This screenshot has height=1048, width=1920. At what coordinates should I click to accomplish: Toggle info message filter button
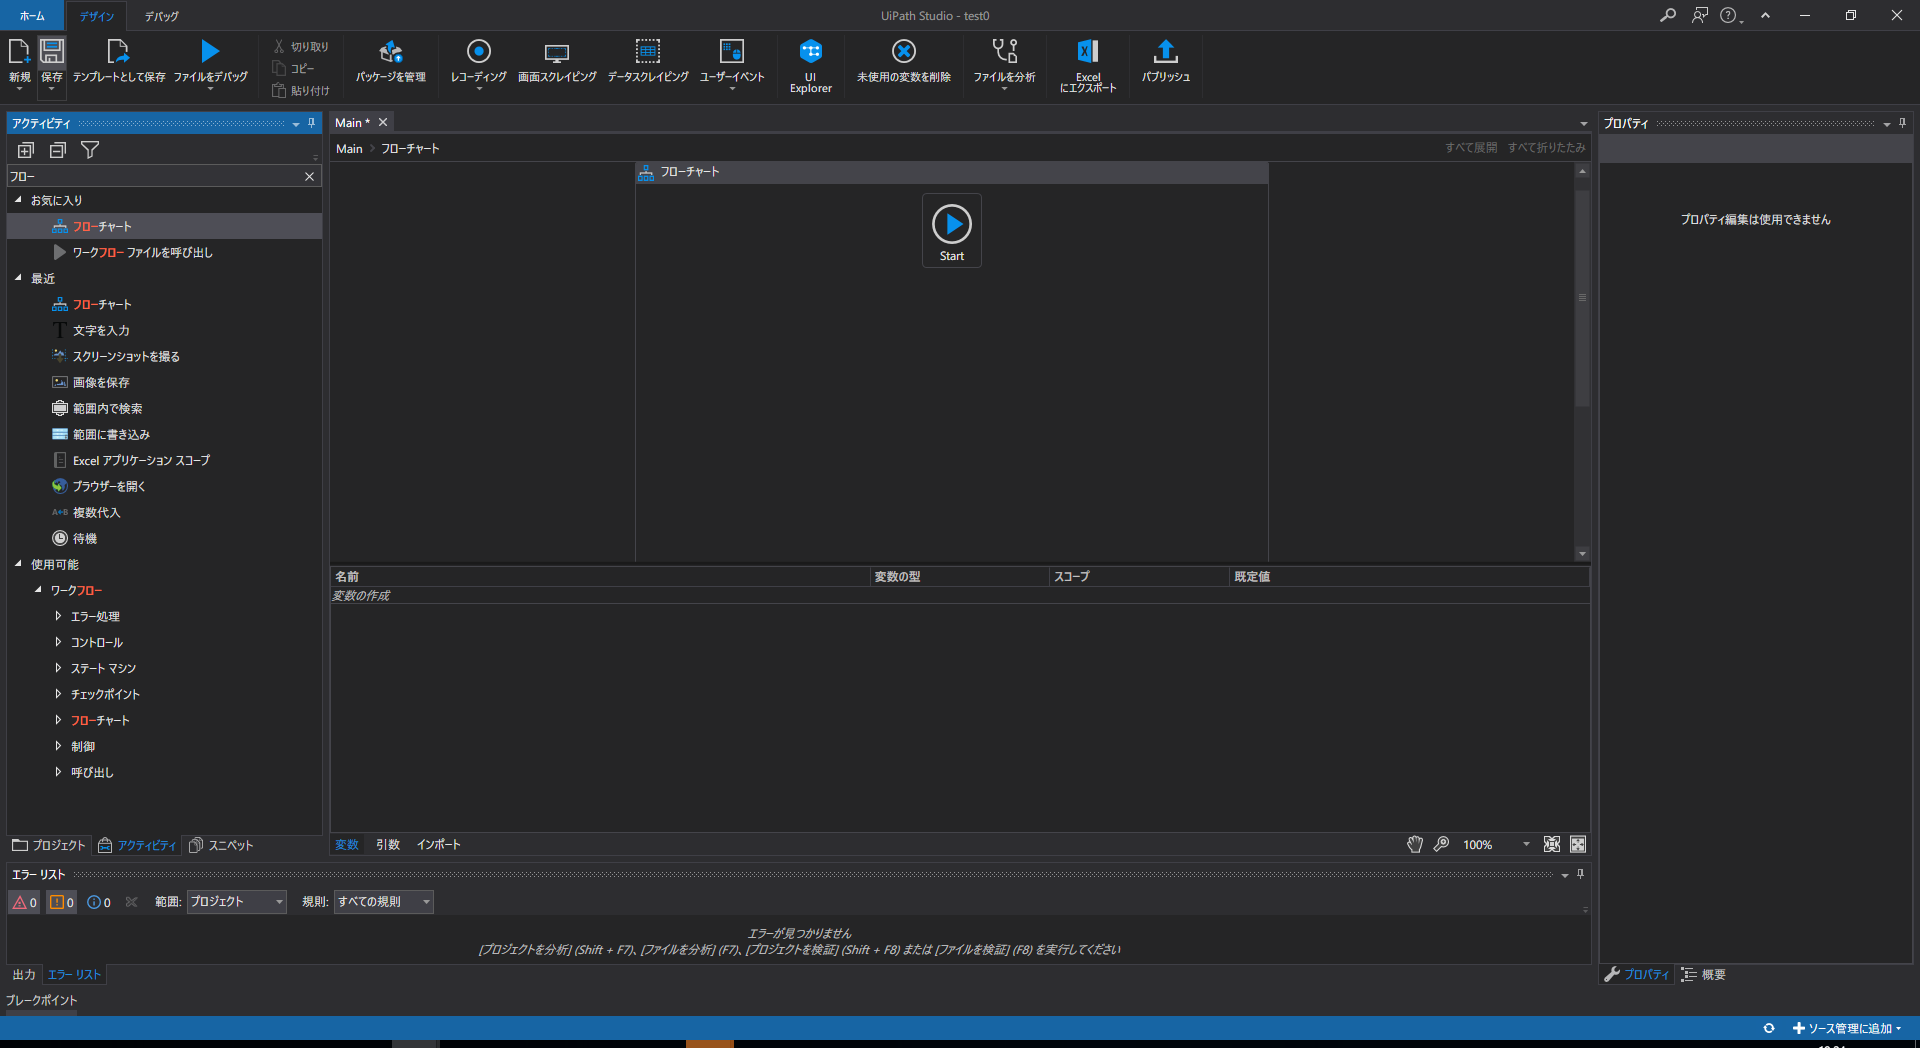[x=99, y=903]
